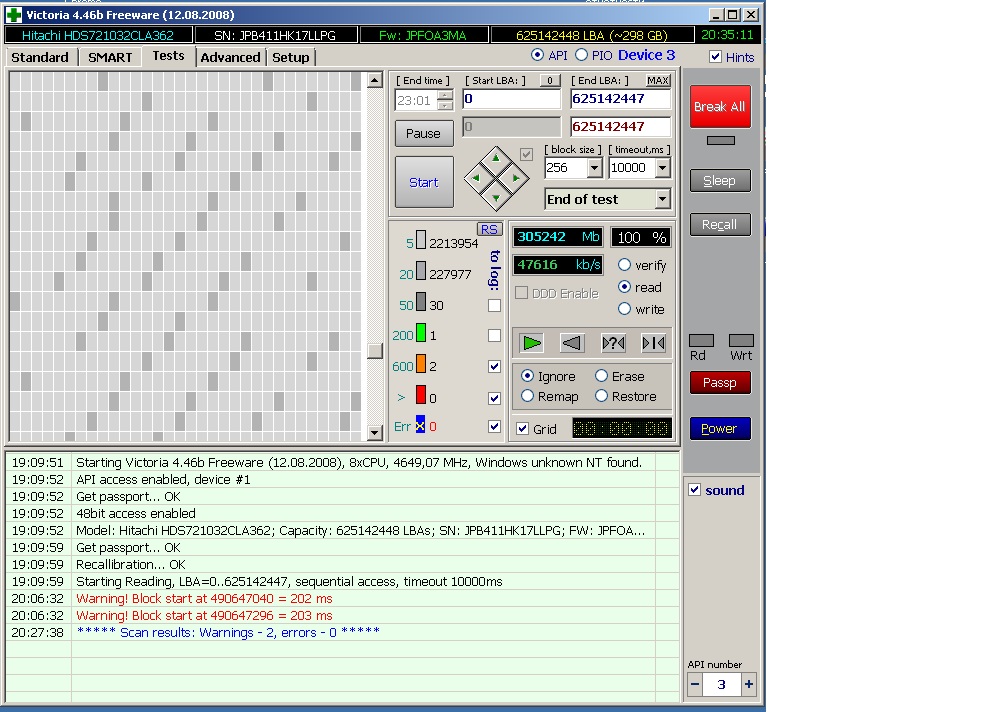
Task: Click the minus API number button
Action: 695,684
